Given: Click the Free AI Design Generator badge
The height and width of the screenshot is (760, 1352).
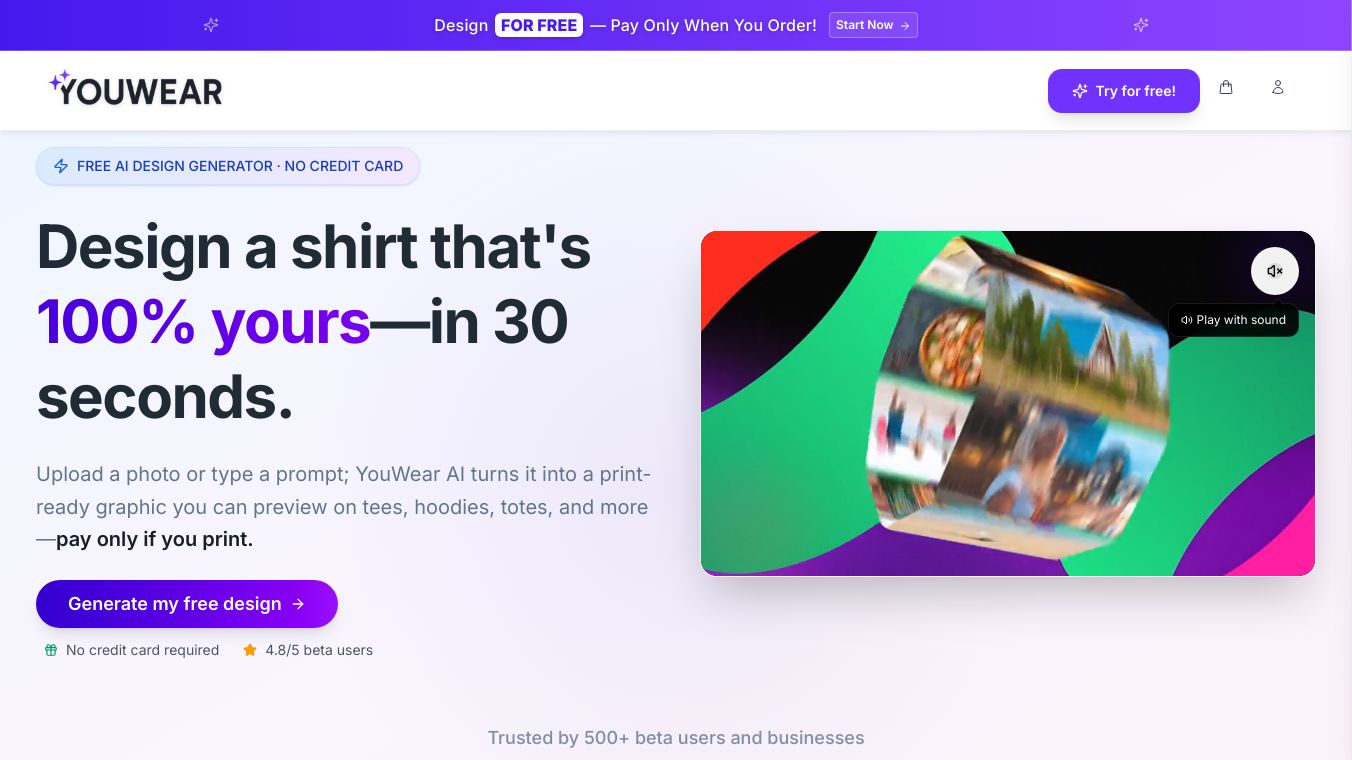Looking at the screenshot, I should click(x=228, y=166).
